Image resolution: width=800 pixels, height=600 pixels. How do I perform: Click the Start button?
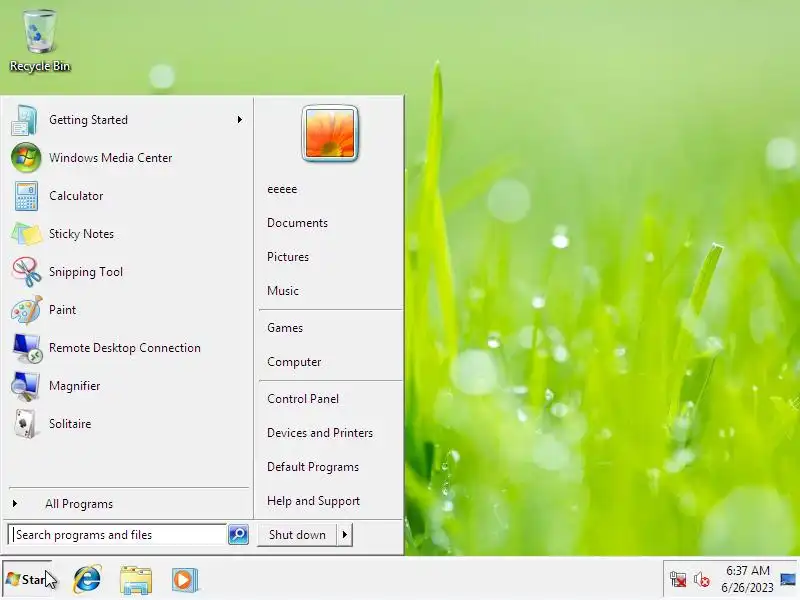click(27, 580)
